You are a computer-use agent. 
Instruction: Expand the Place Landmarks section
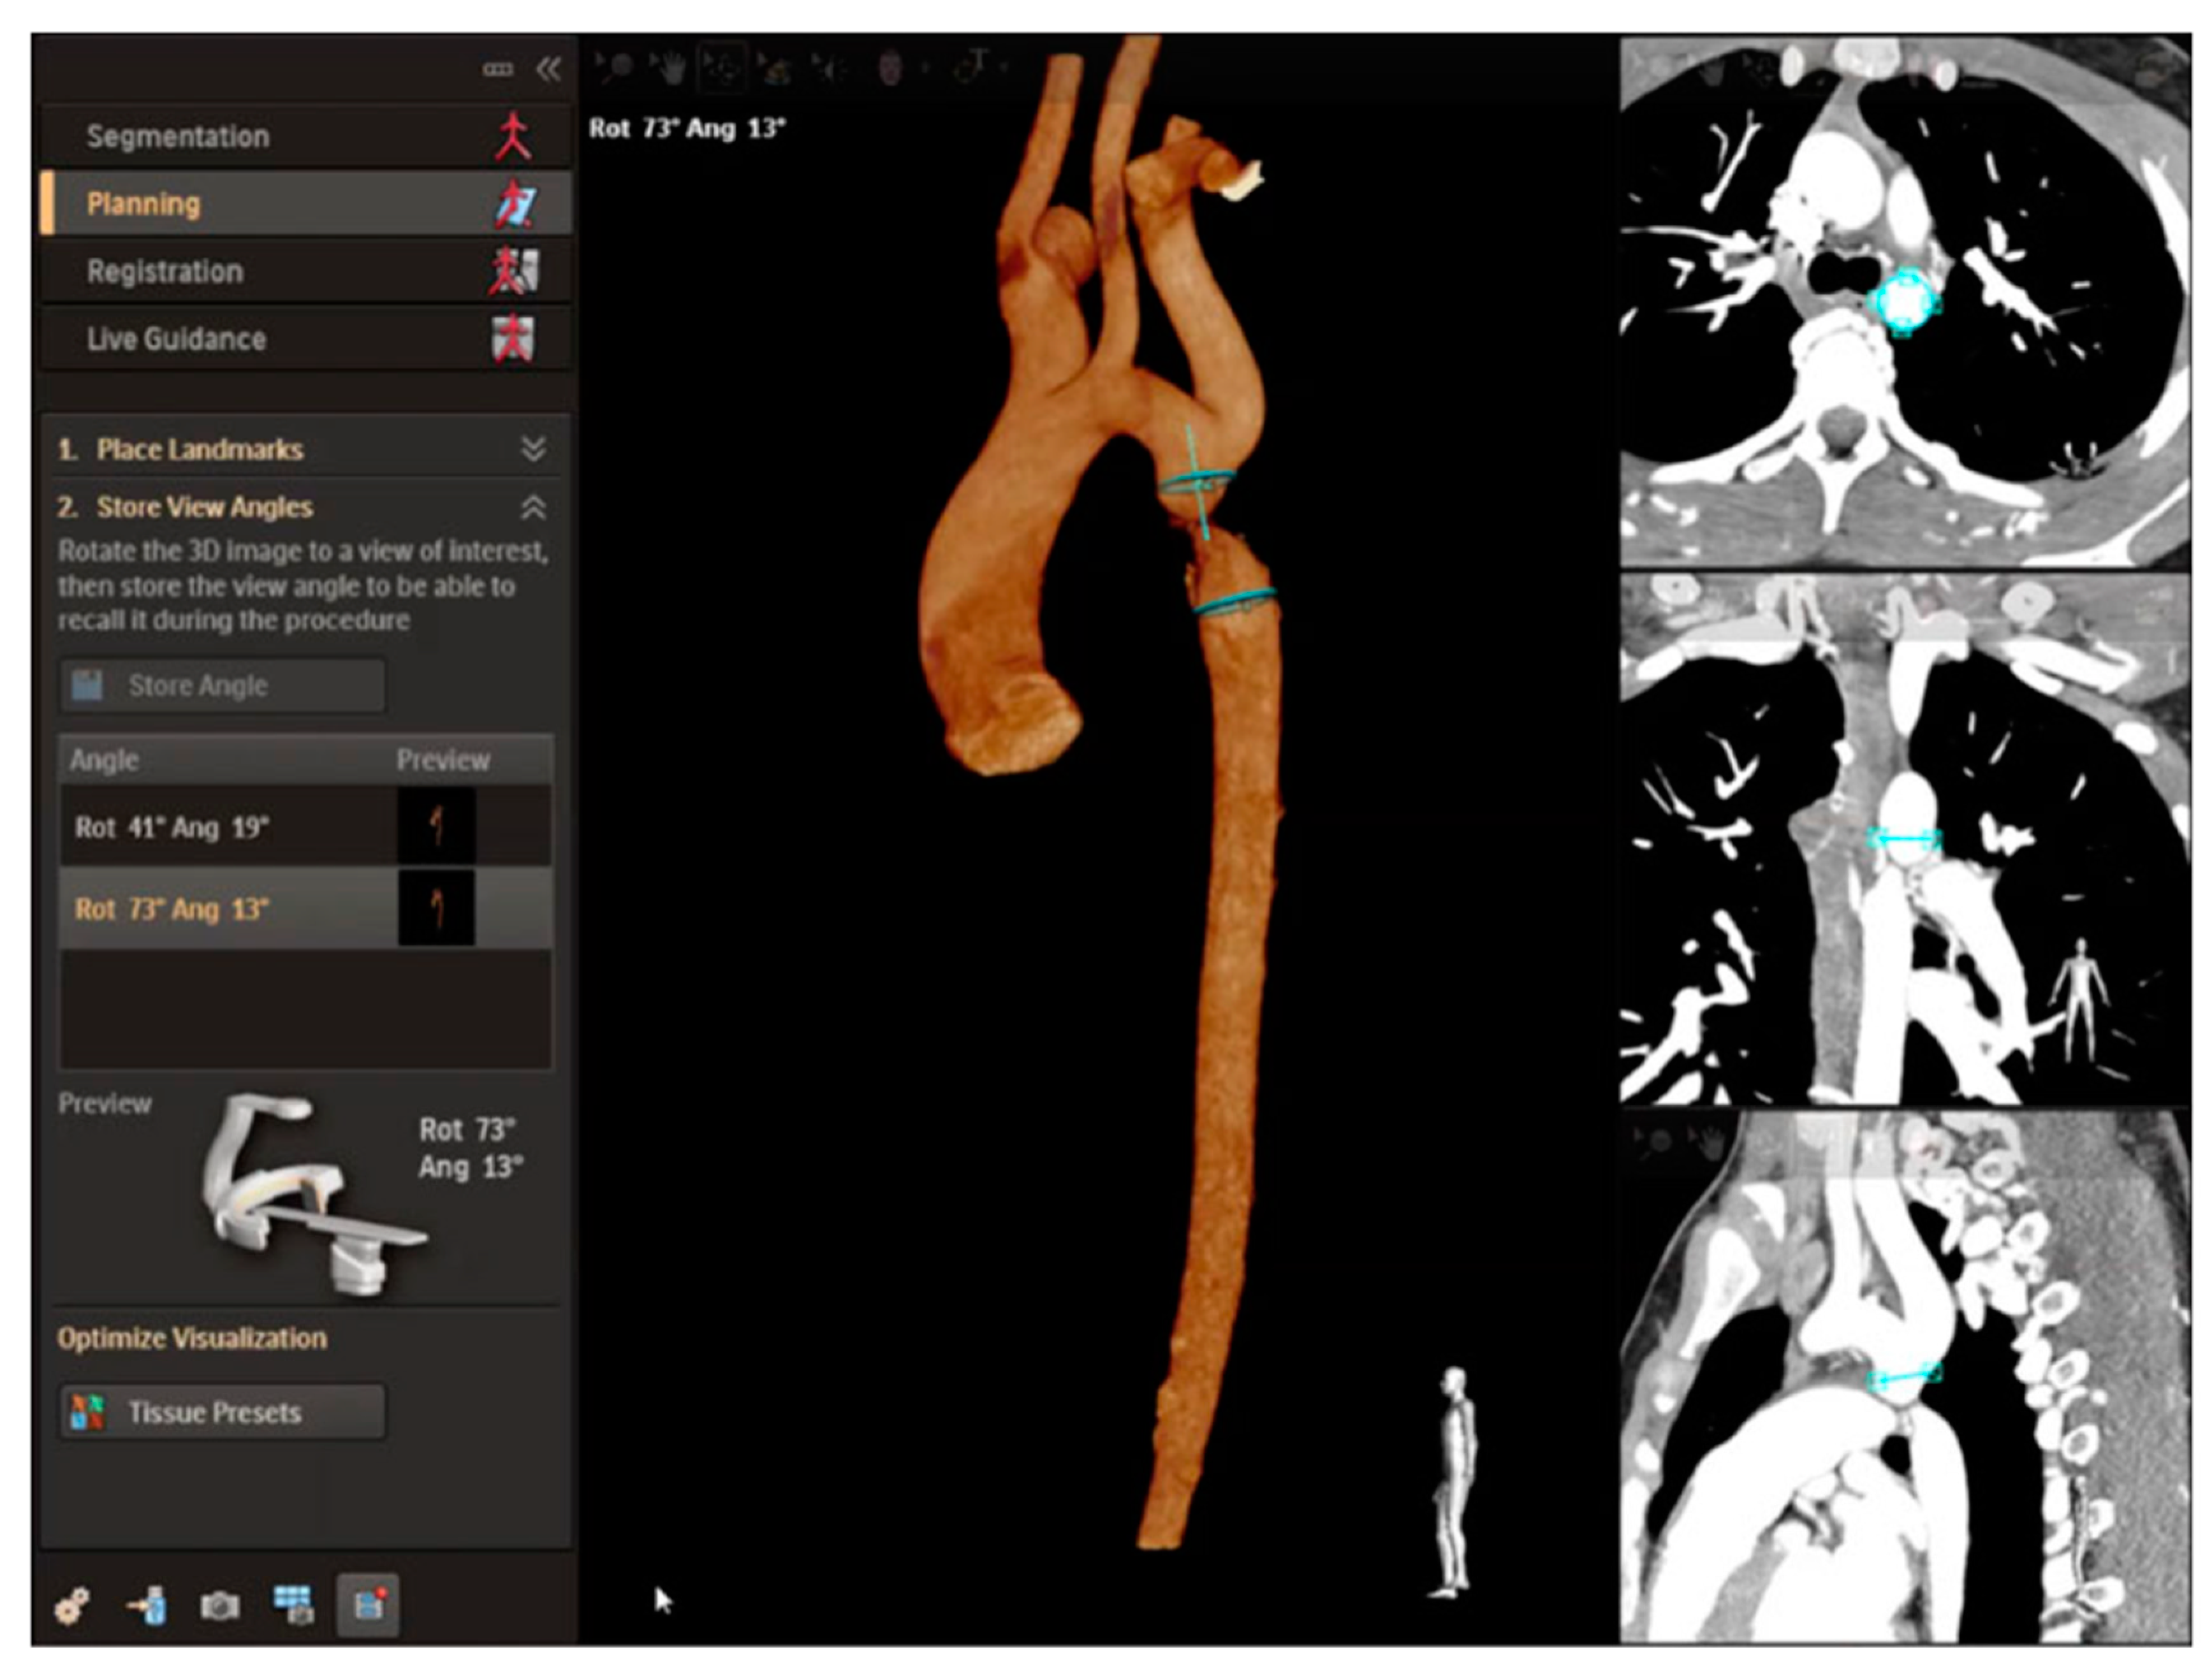coord(533,449)
